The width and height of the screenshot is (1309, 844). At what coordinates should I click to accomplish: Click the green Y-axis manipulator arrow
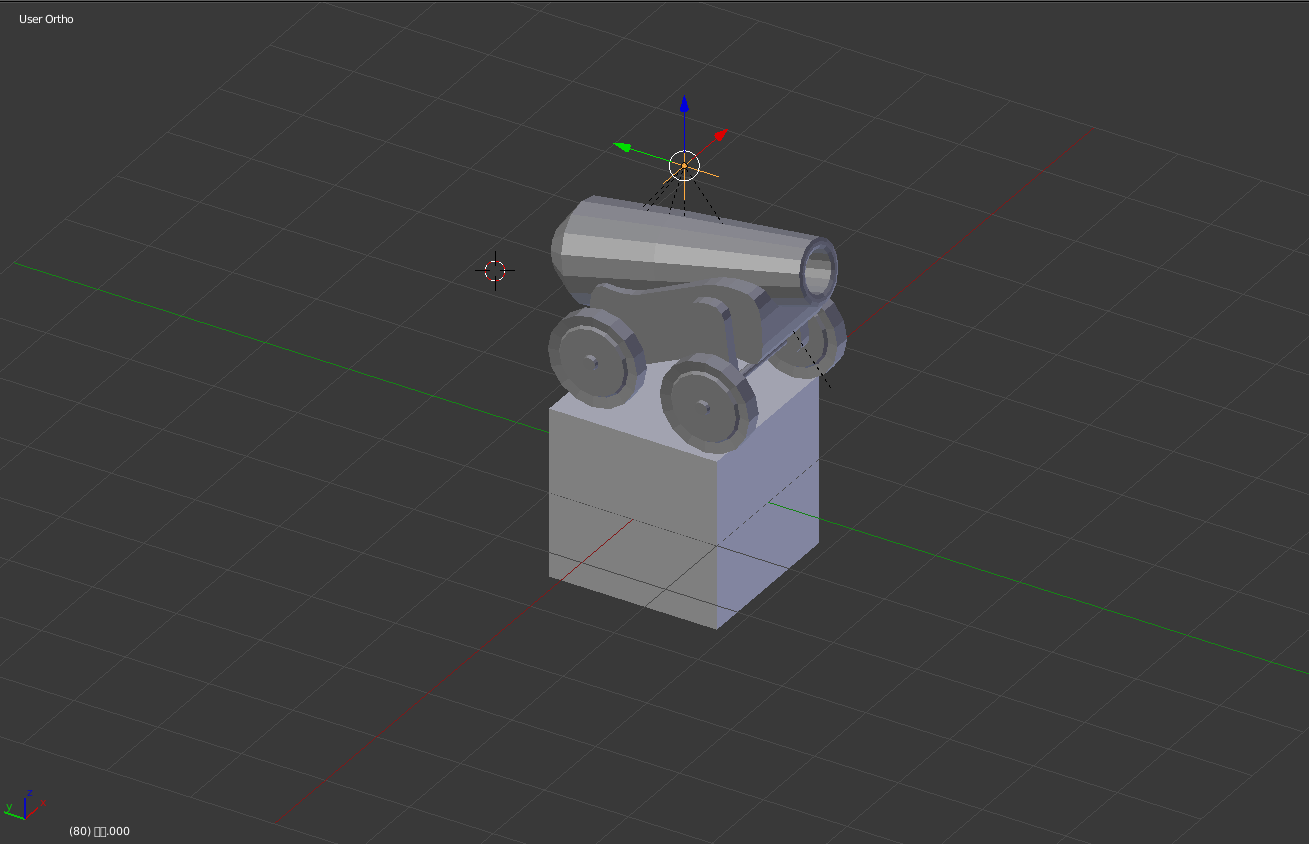[x=623, y=148]
